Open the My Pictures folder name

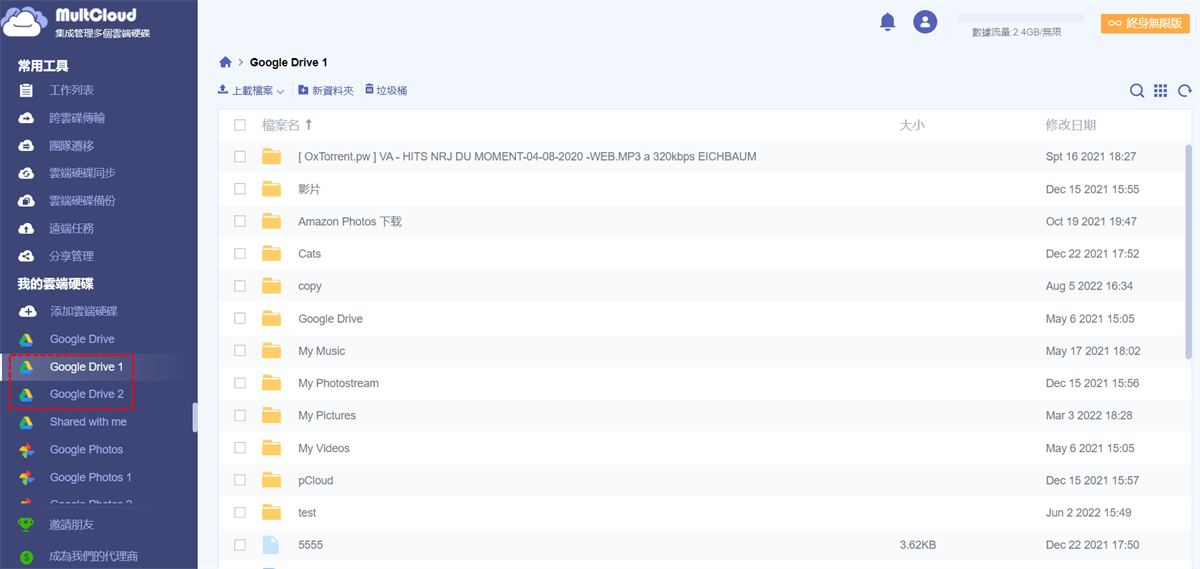point(327,415)
